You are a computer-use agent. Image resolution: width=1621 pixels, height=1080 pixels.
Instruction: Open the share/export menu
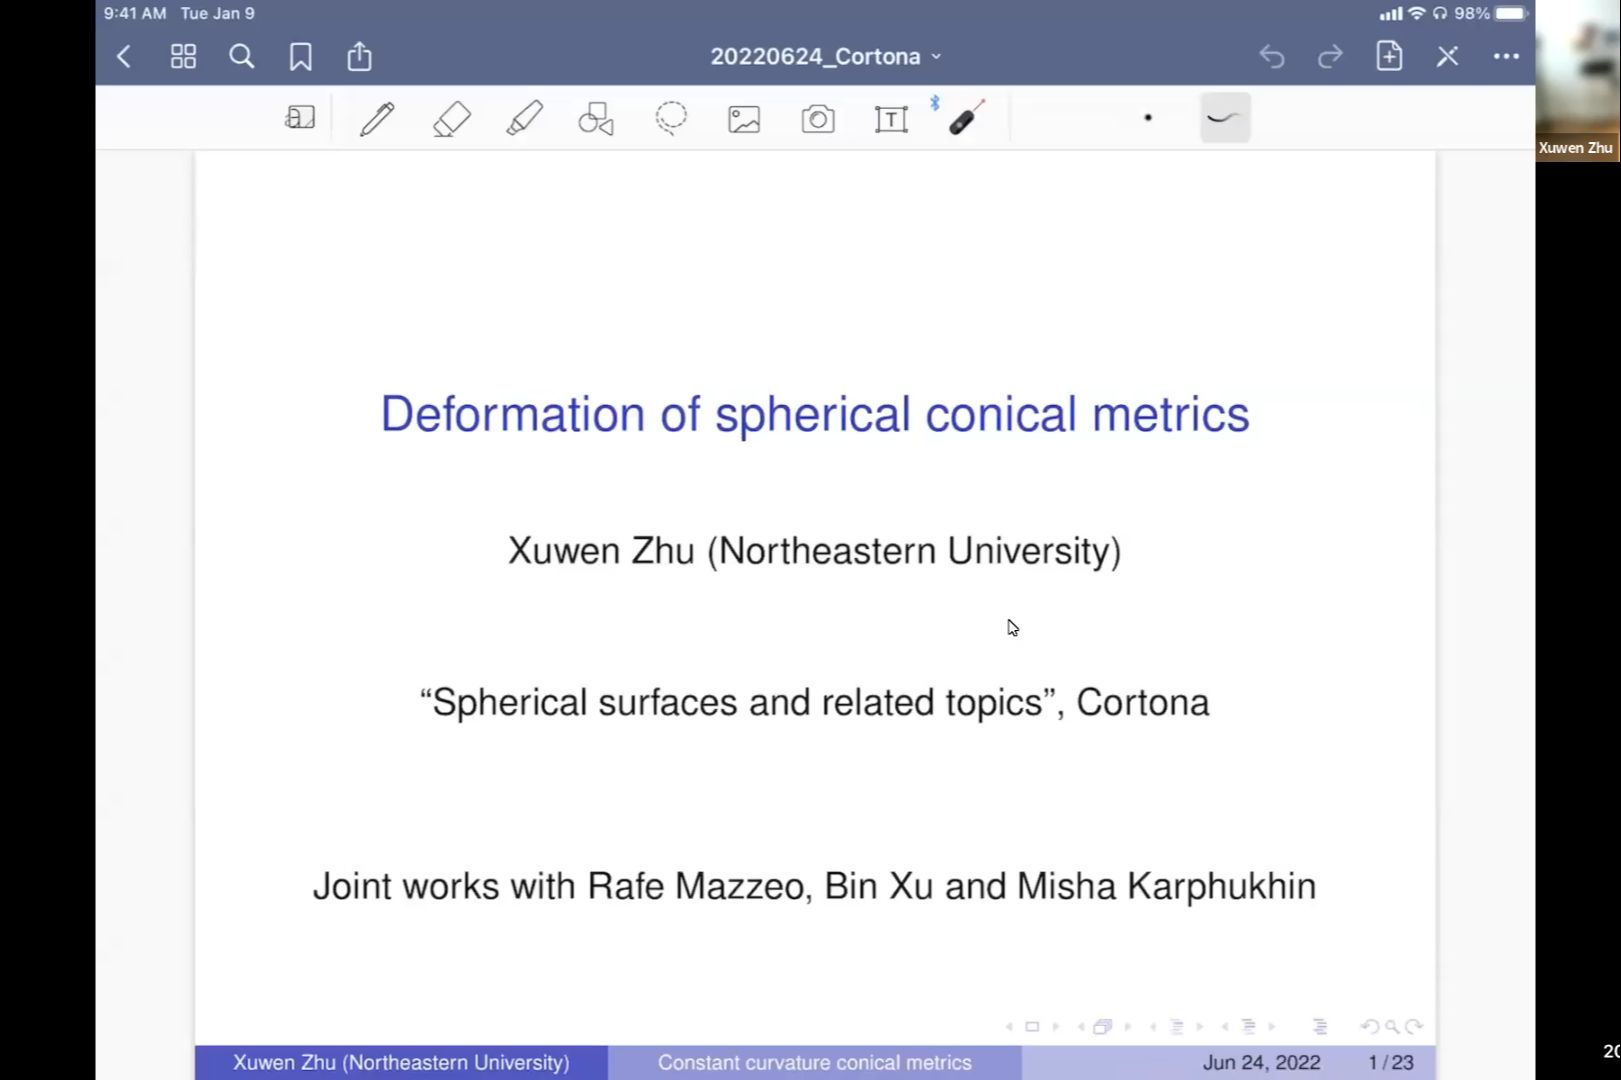point(359,56)
